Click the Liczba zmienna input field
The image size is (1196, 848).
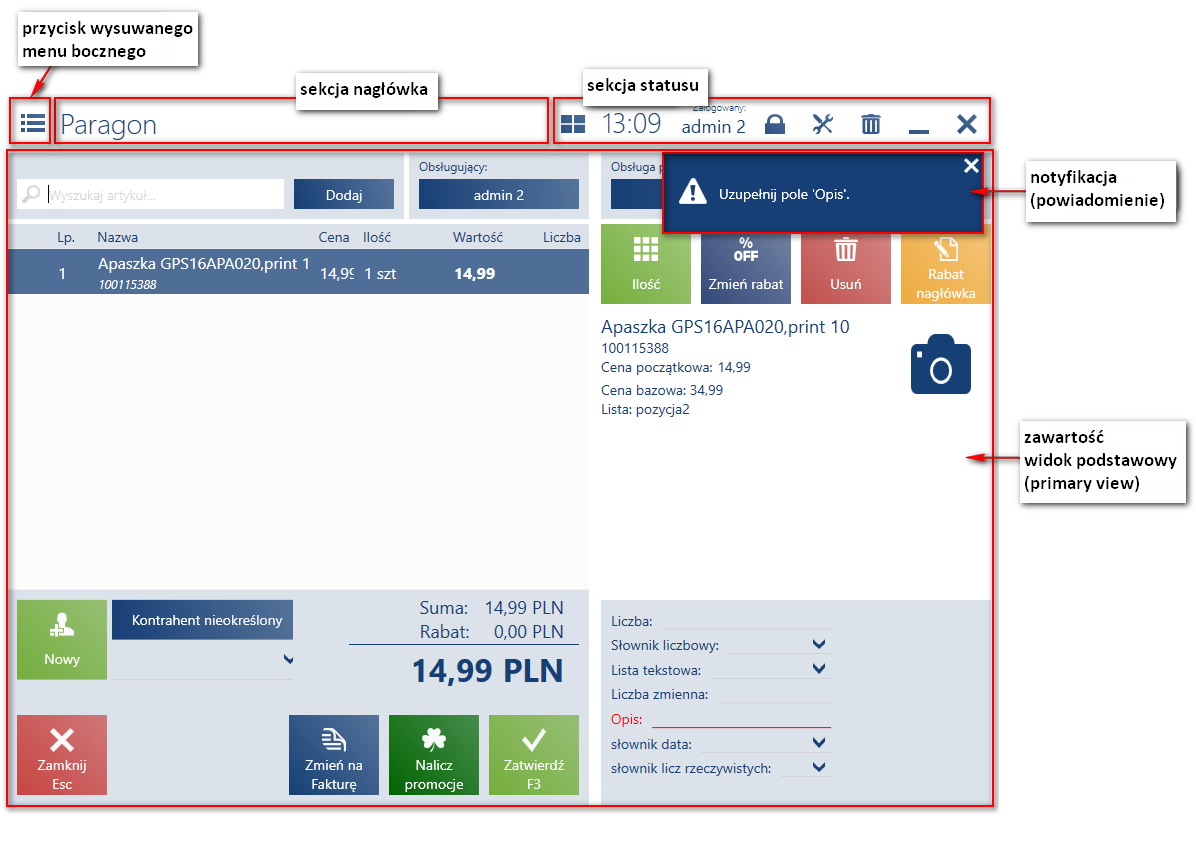[x=773, y=694]
